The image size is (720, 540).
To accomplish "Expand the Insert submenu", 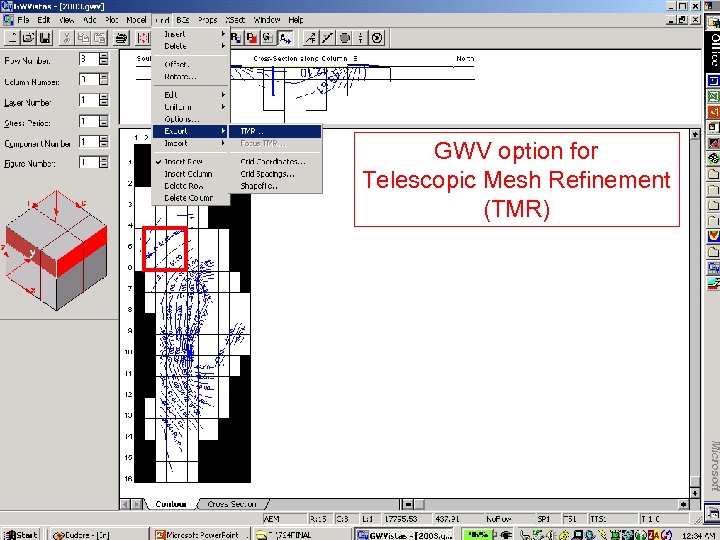I will pos(191,34).
